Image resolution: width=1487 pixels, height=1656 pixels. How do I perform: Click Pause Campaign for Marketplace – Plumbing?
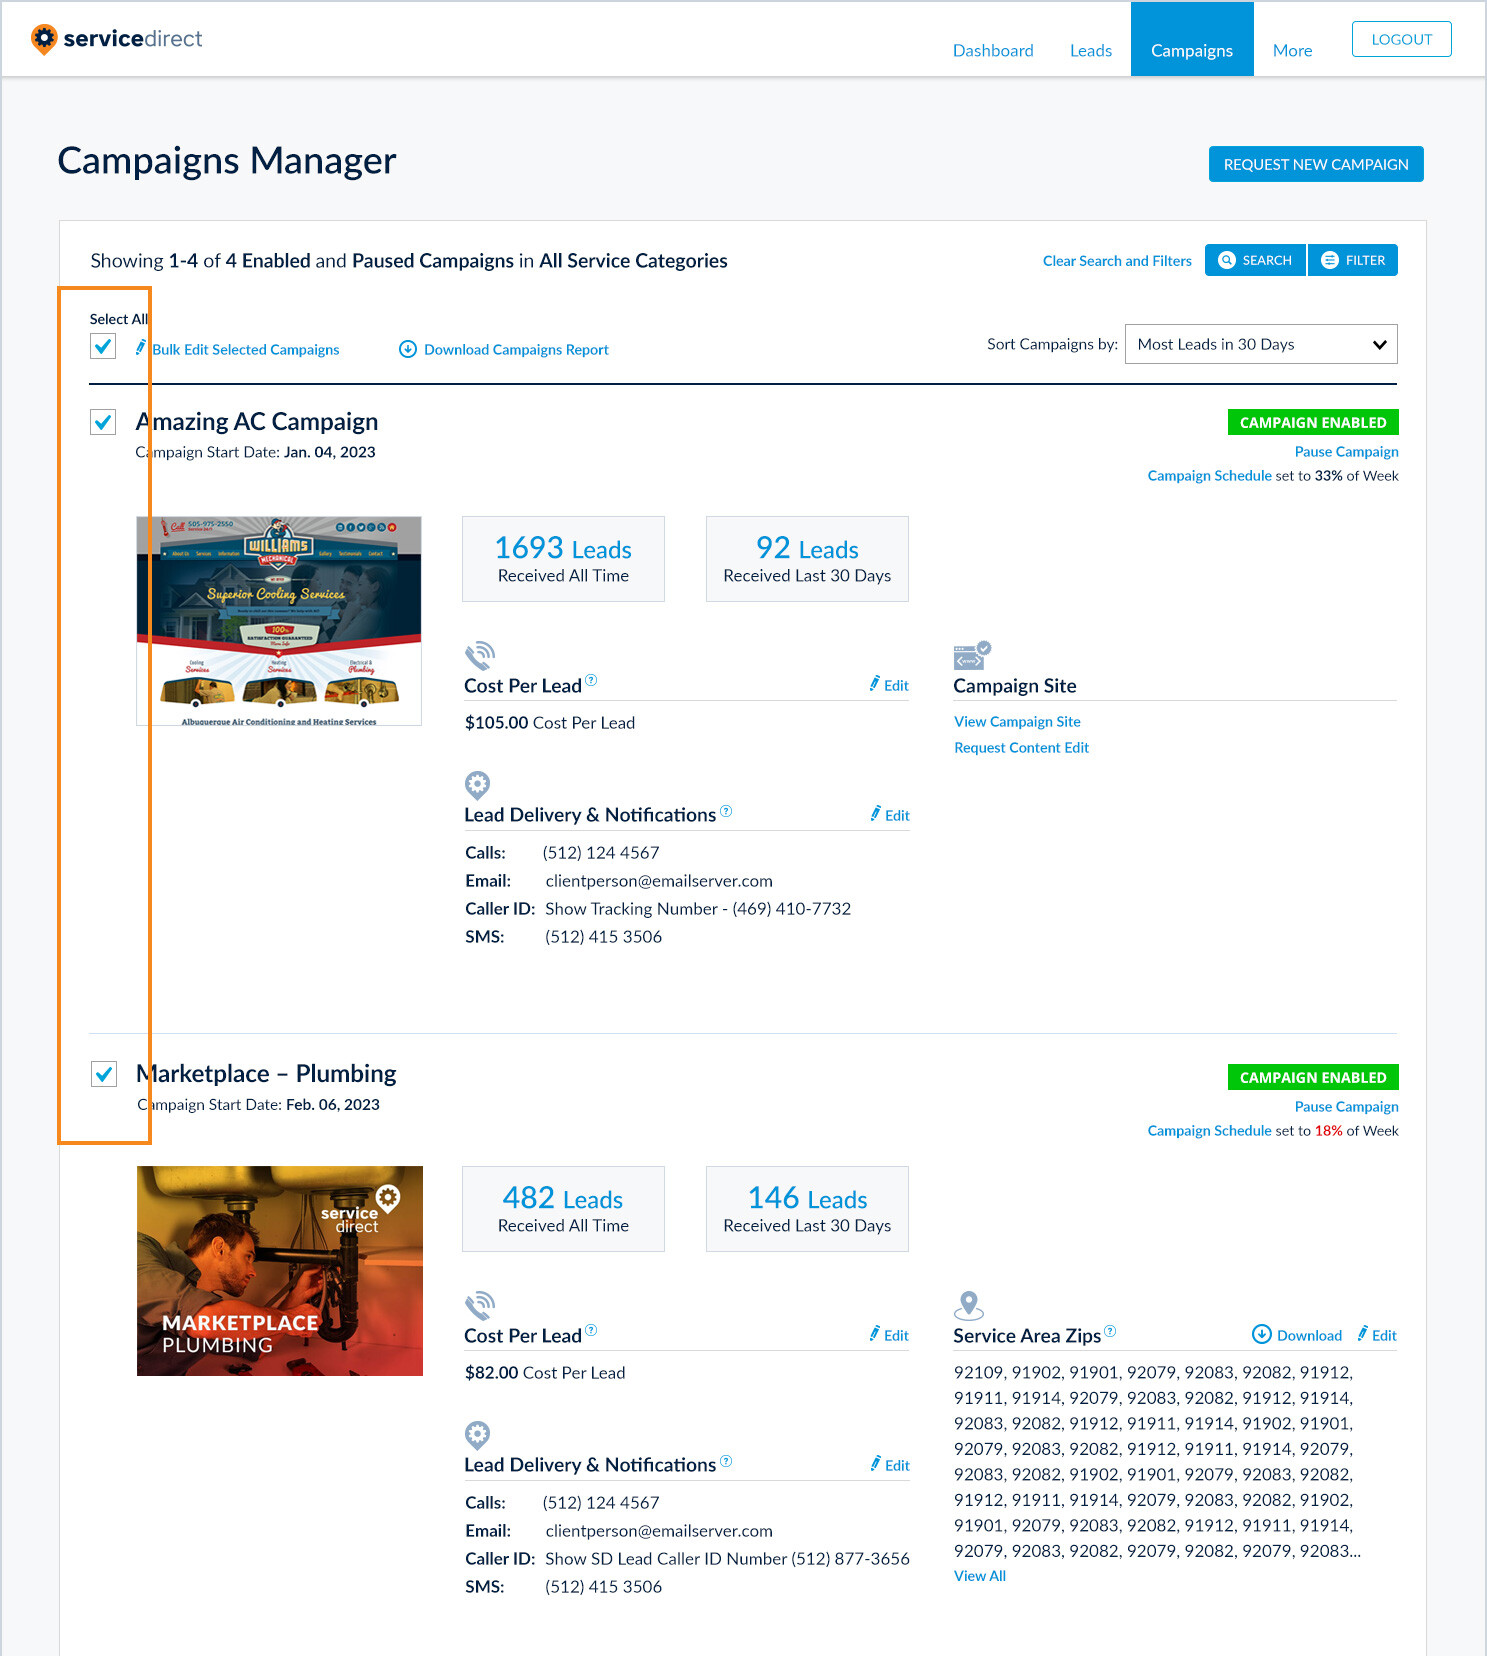[x=1346, y=1106]
